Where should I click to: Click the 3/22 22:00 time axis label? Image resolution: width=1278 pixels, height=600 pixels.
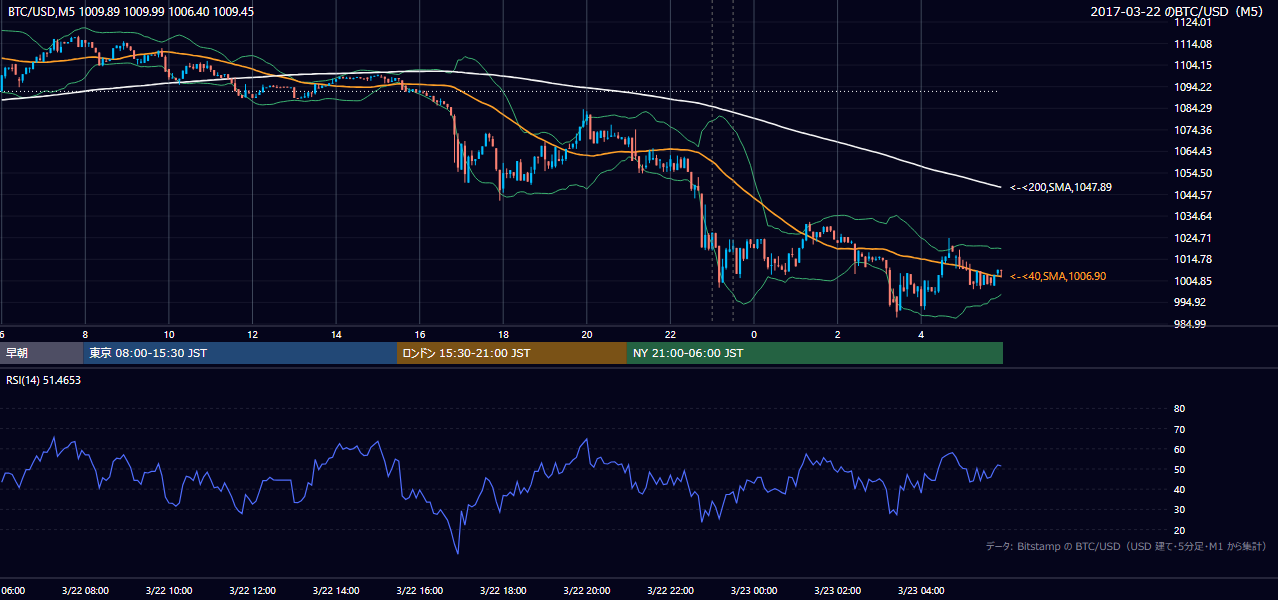[x=670, y=591]
